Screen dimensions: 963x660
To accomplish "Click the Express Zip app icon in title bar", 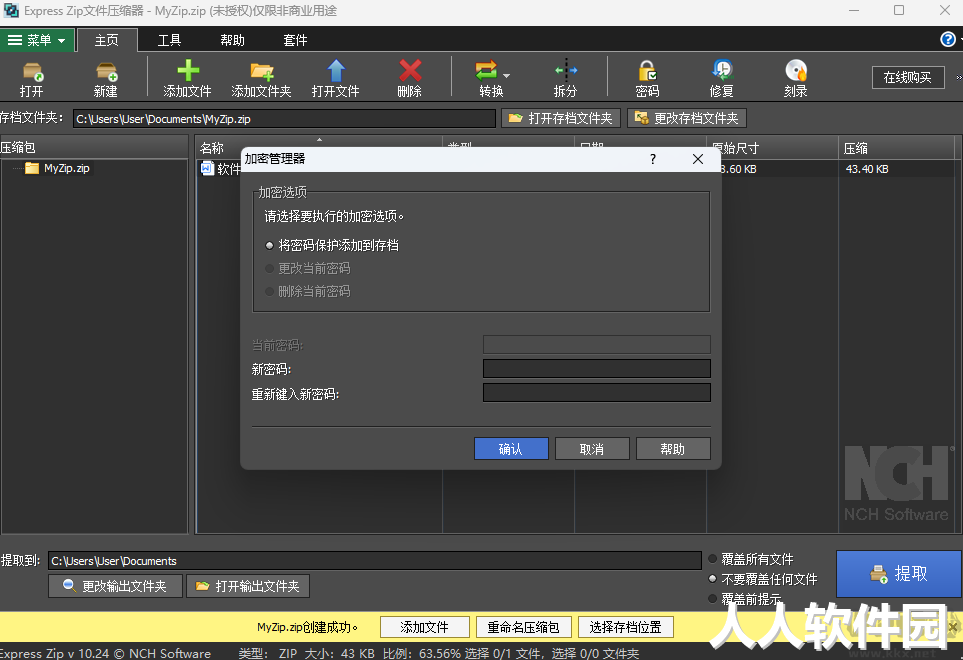I will point(11,10).
